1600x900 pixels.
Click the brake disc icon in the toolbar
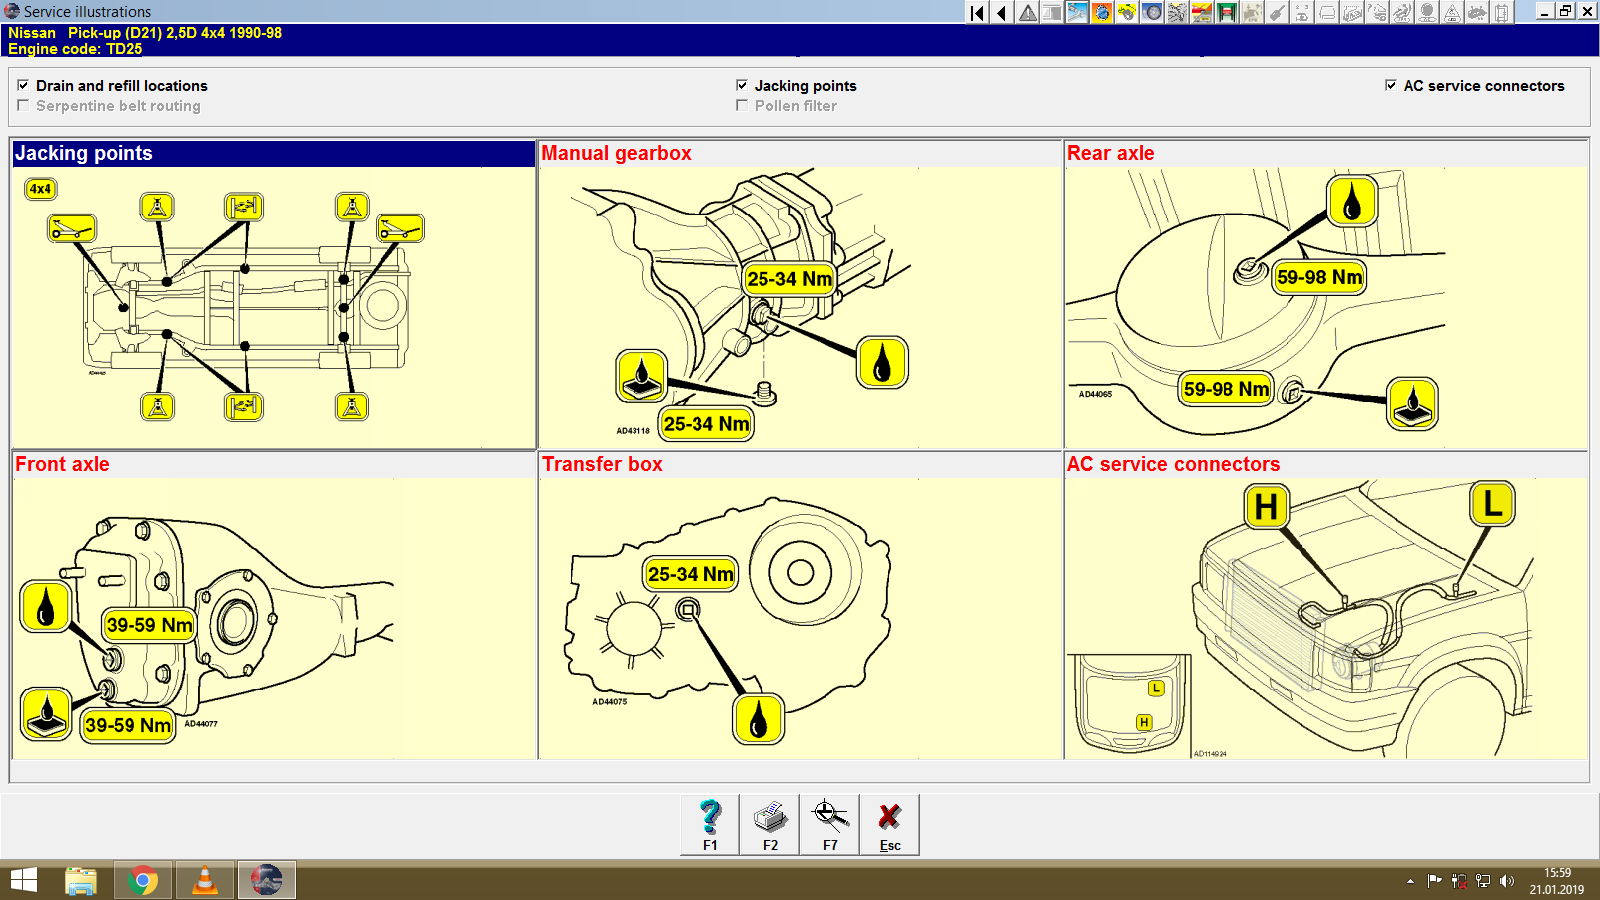point(1152,13)
